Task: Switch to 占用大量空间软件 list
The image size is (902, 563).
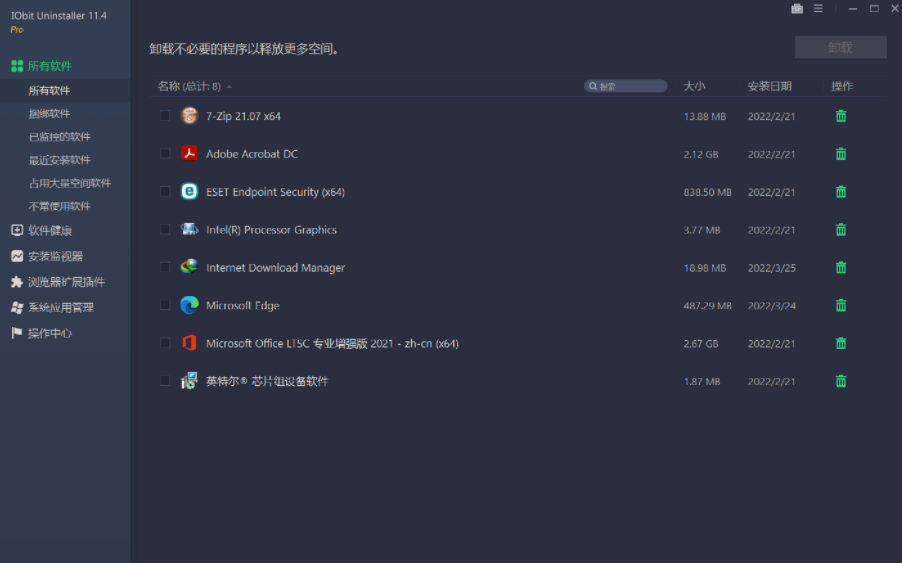Action: coord(70,183)
